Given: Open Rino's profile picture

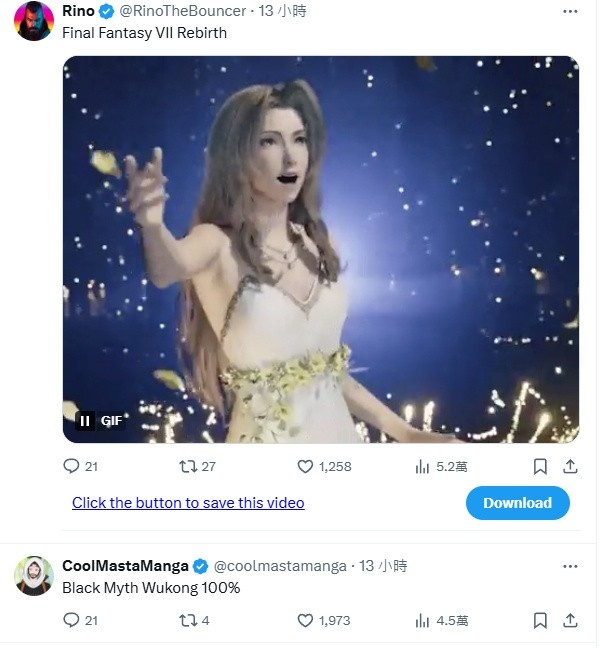Looking at the screenshot, I should (33, 21).
